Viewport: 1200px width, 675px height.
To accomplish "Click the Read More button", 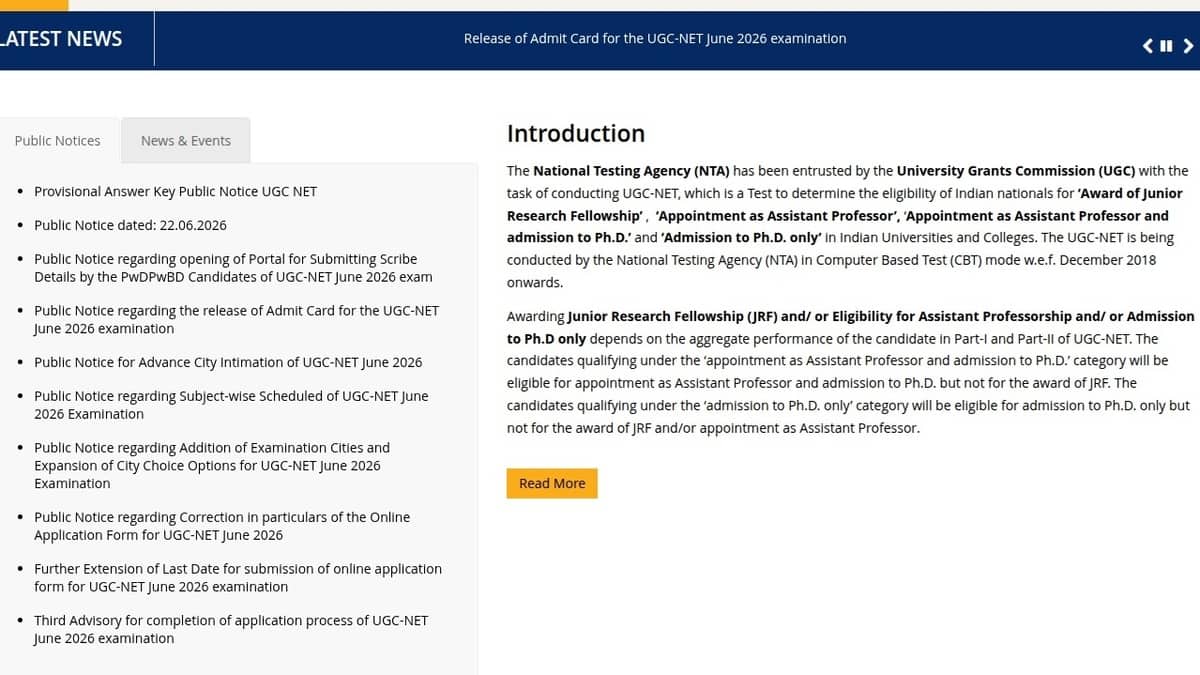I will pos(552,483).
